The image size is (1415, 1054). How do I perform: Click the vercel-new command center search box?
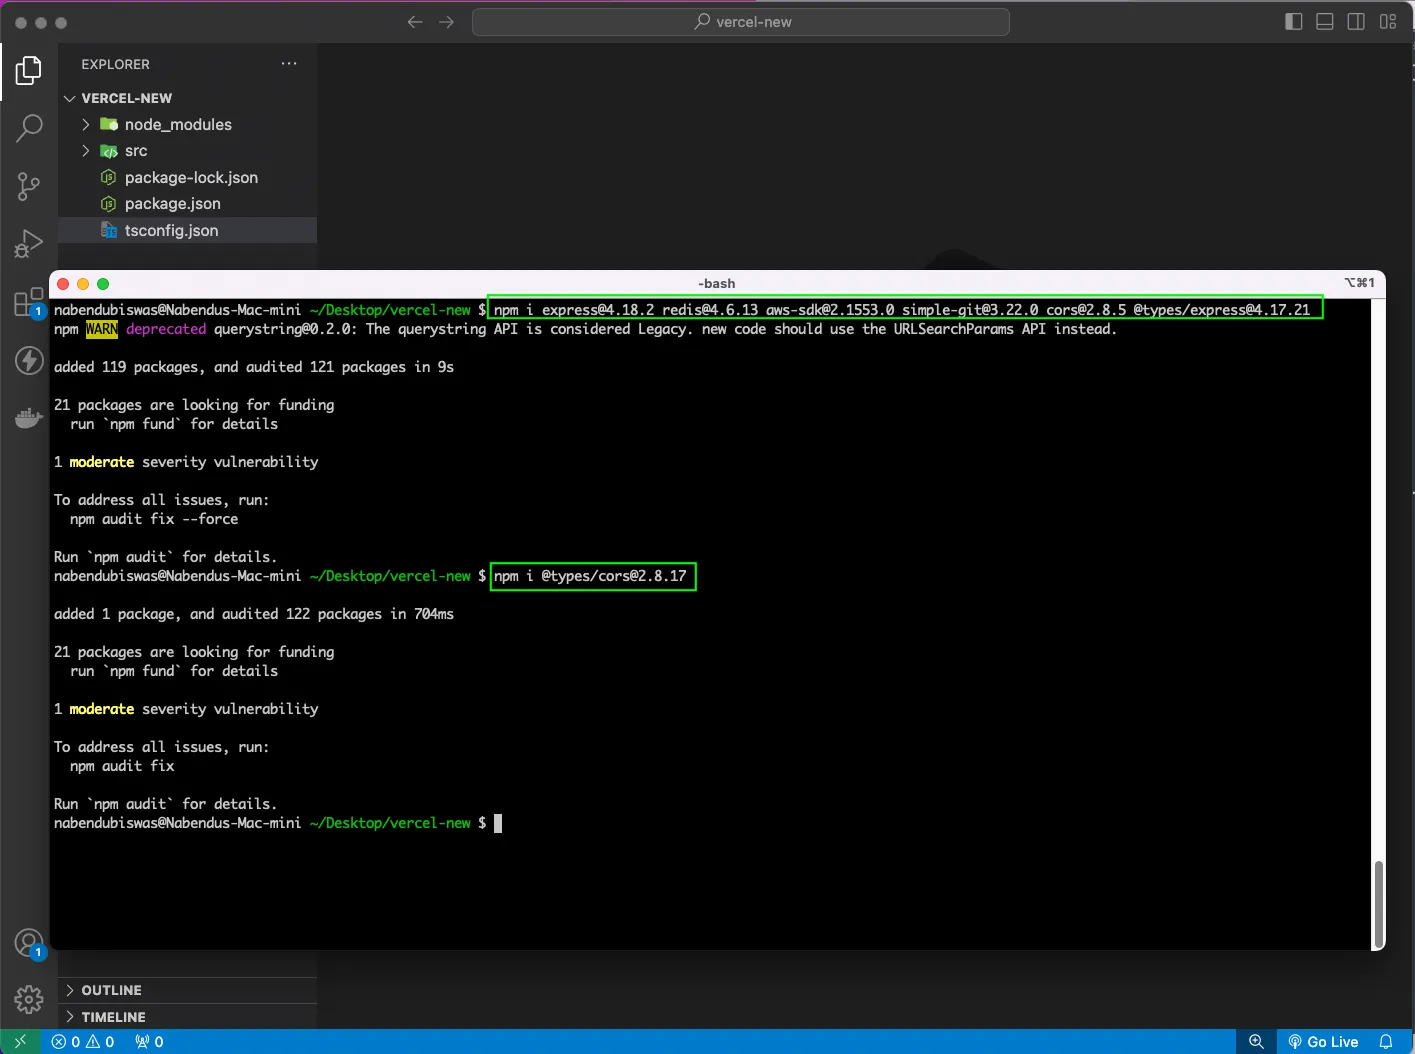741,22
